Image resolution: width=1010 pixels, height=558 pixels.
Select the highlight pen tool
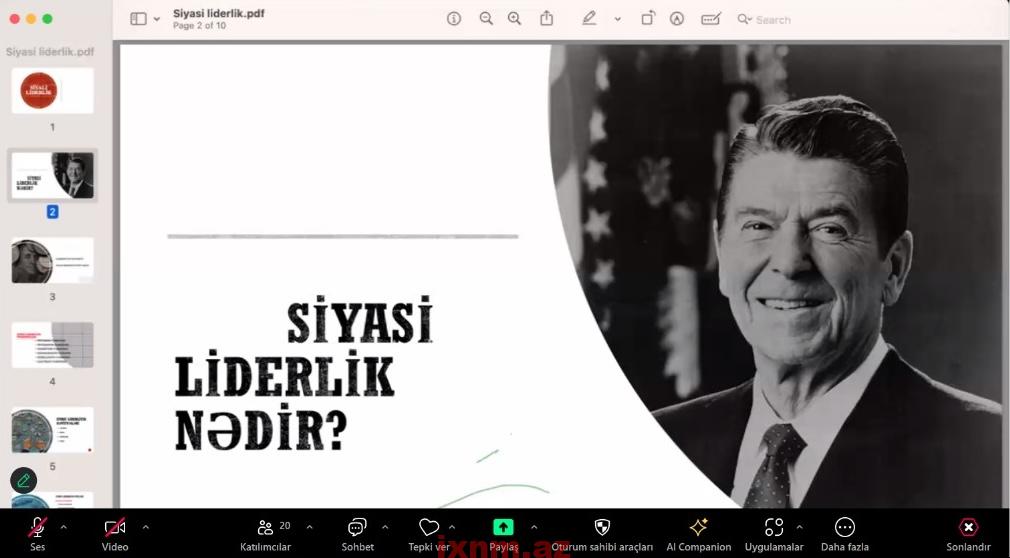590,19
